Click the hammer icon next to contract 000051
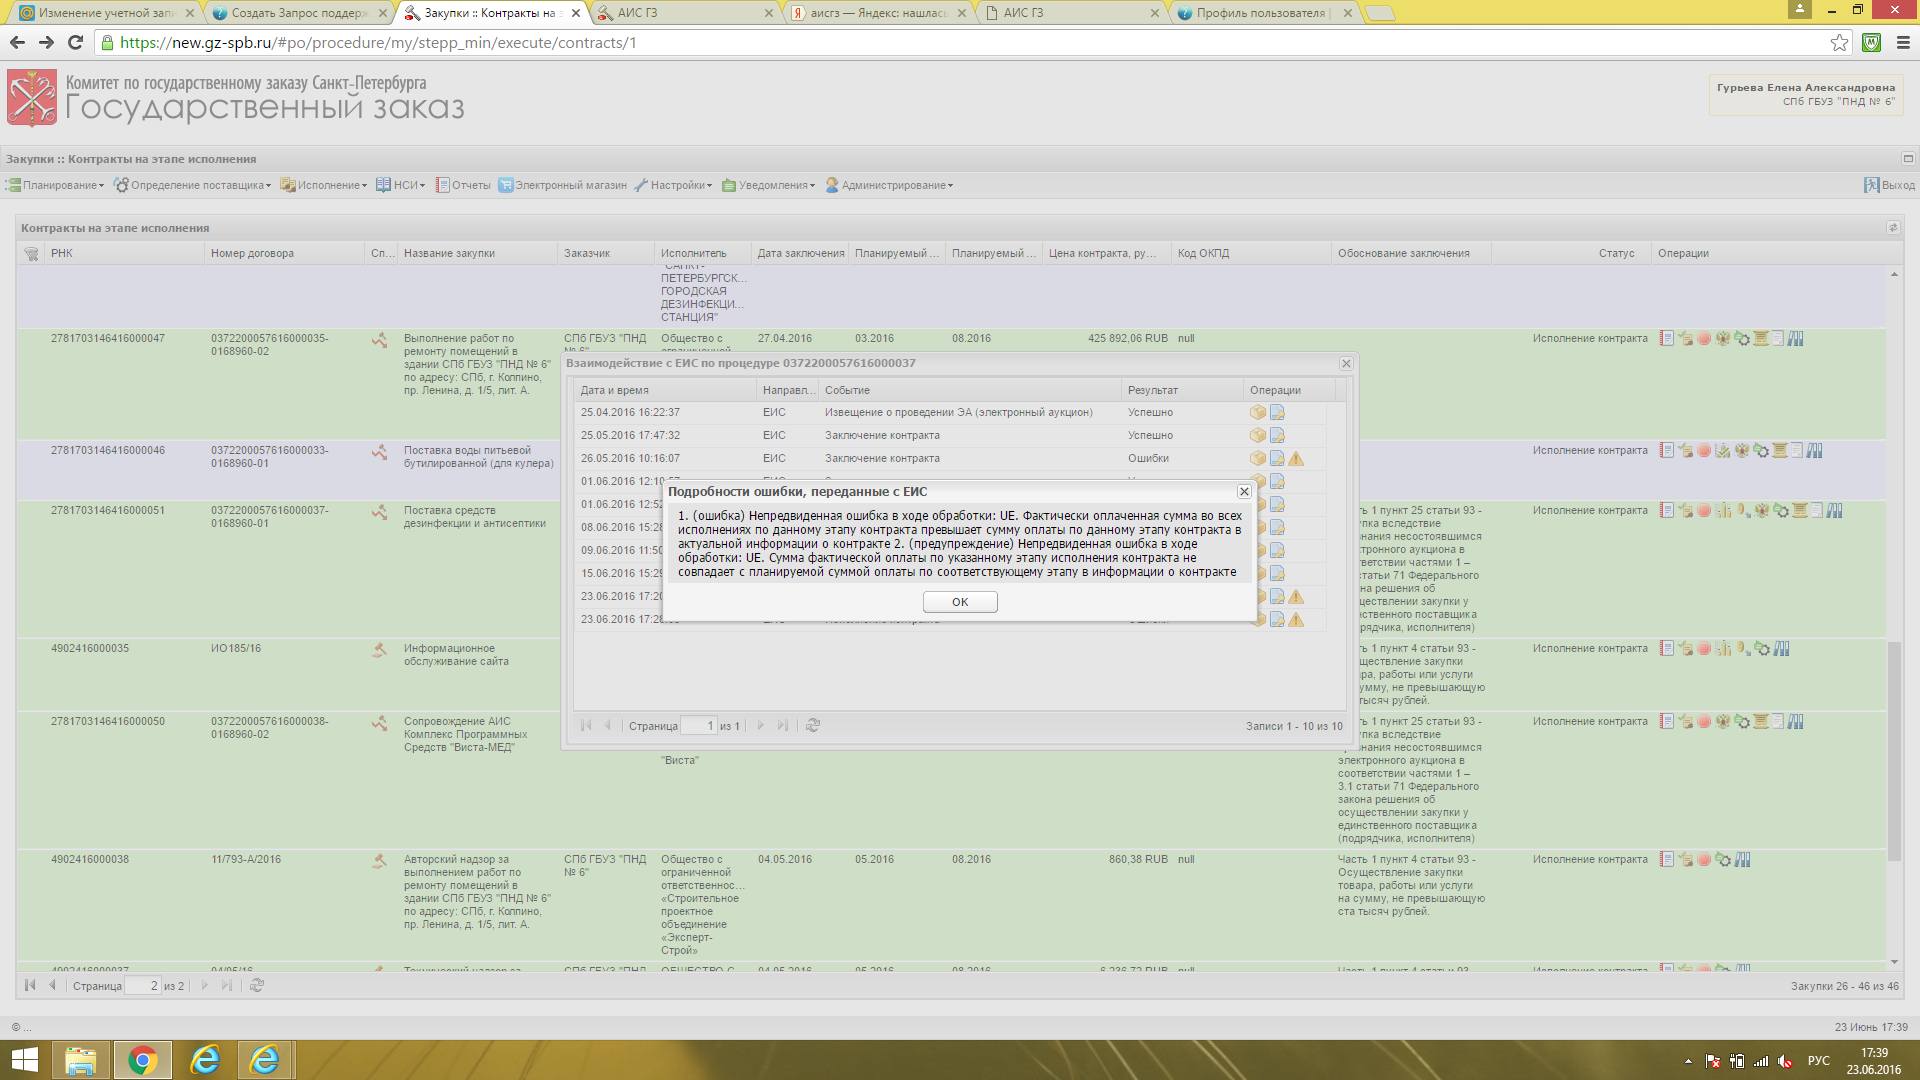Image resolution: width=1920 pixels, height=1080 pixels. (x=380, y=512)
